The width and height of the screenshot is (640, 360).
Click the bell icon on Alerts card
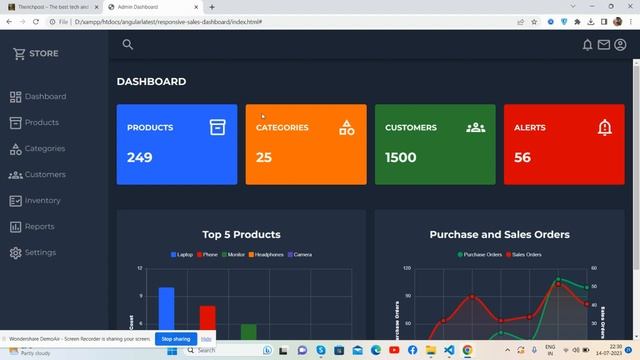click(x=604, y=127)
